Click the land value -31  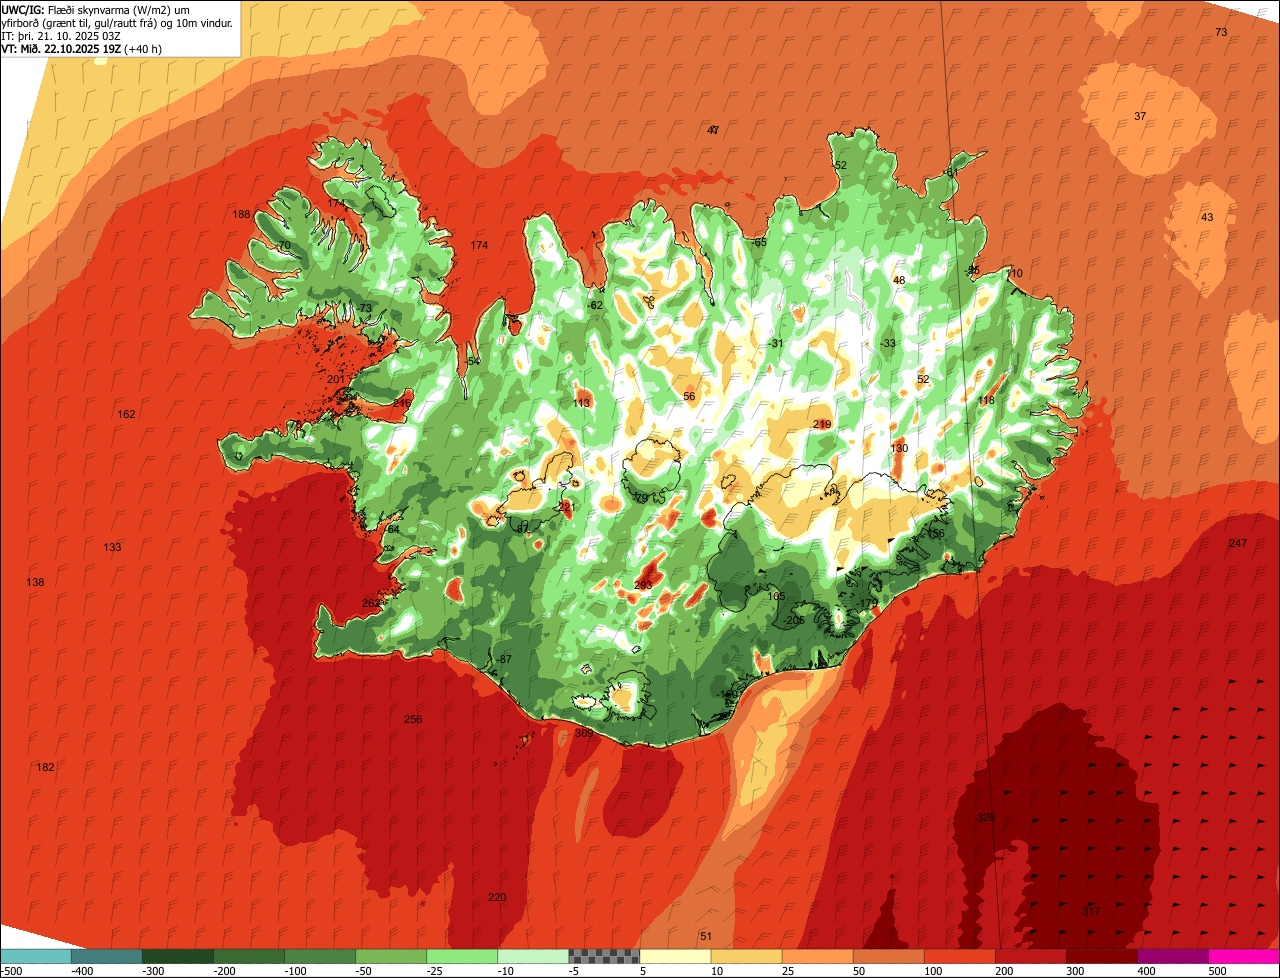pos(776,343)
